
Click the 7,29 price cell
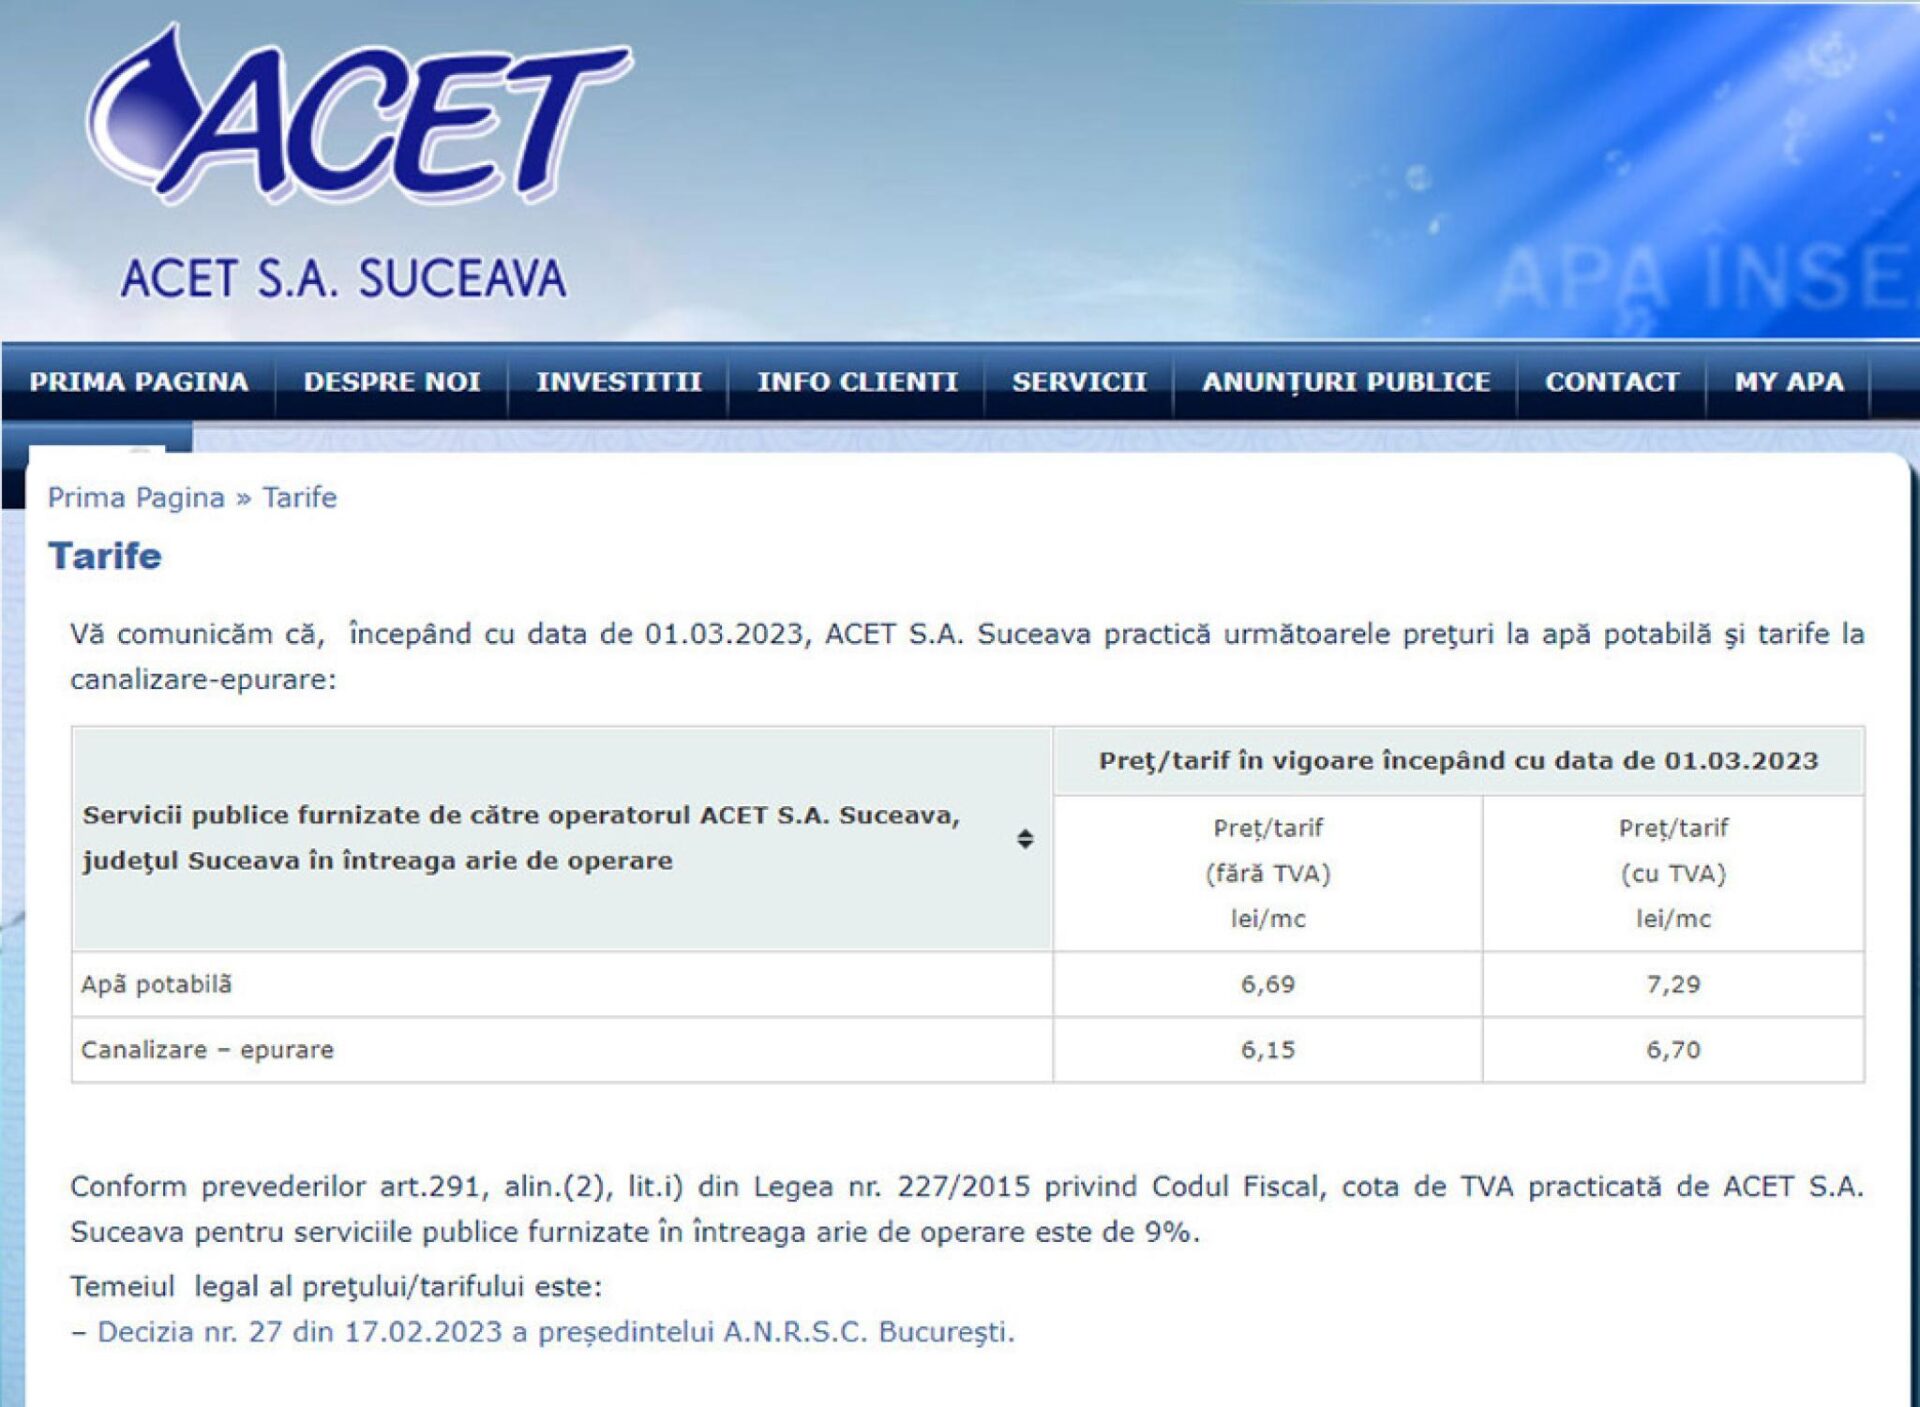coord(1673,984)
